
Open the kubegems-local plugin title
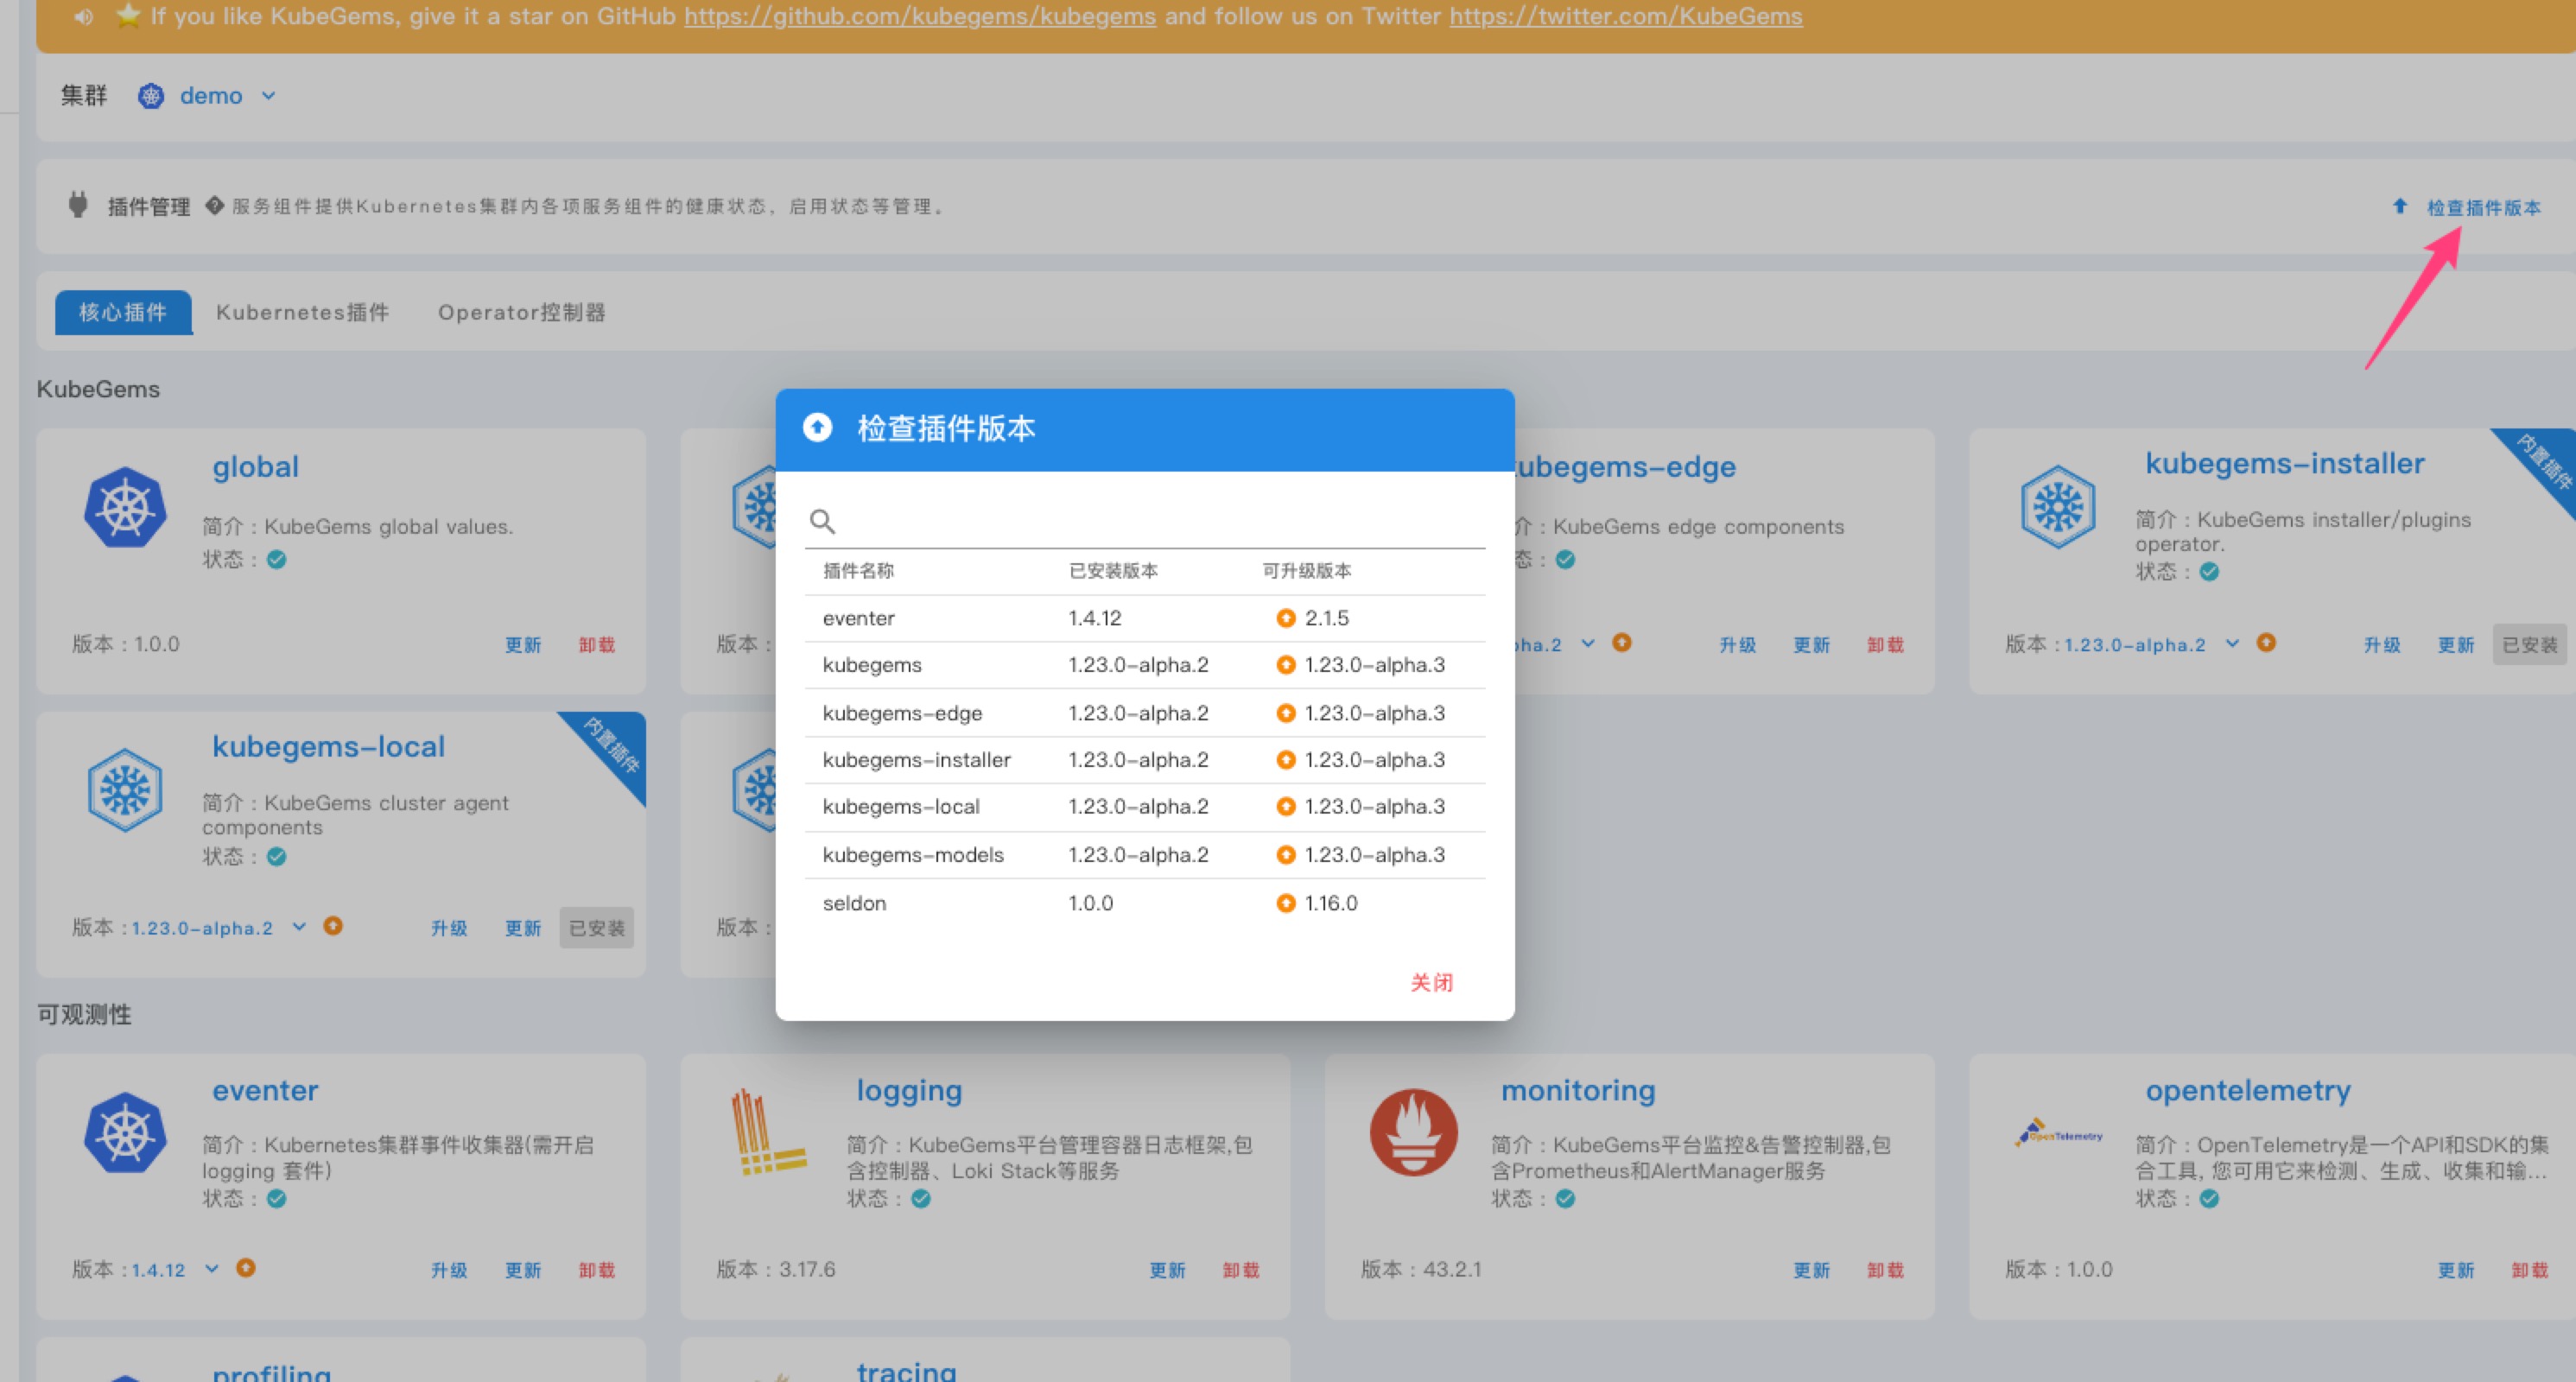pyautogui.click(x=328, y=747)
